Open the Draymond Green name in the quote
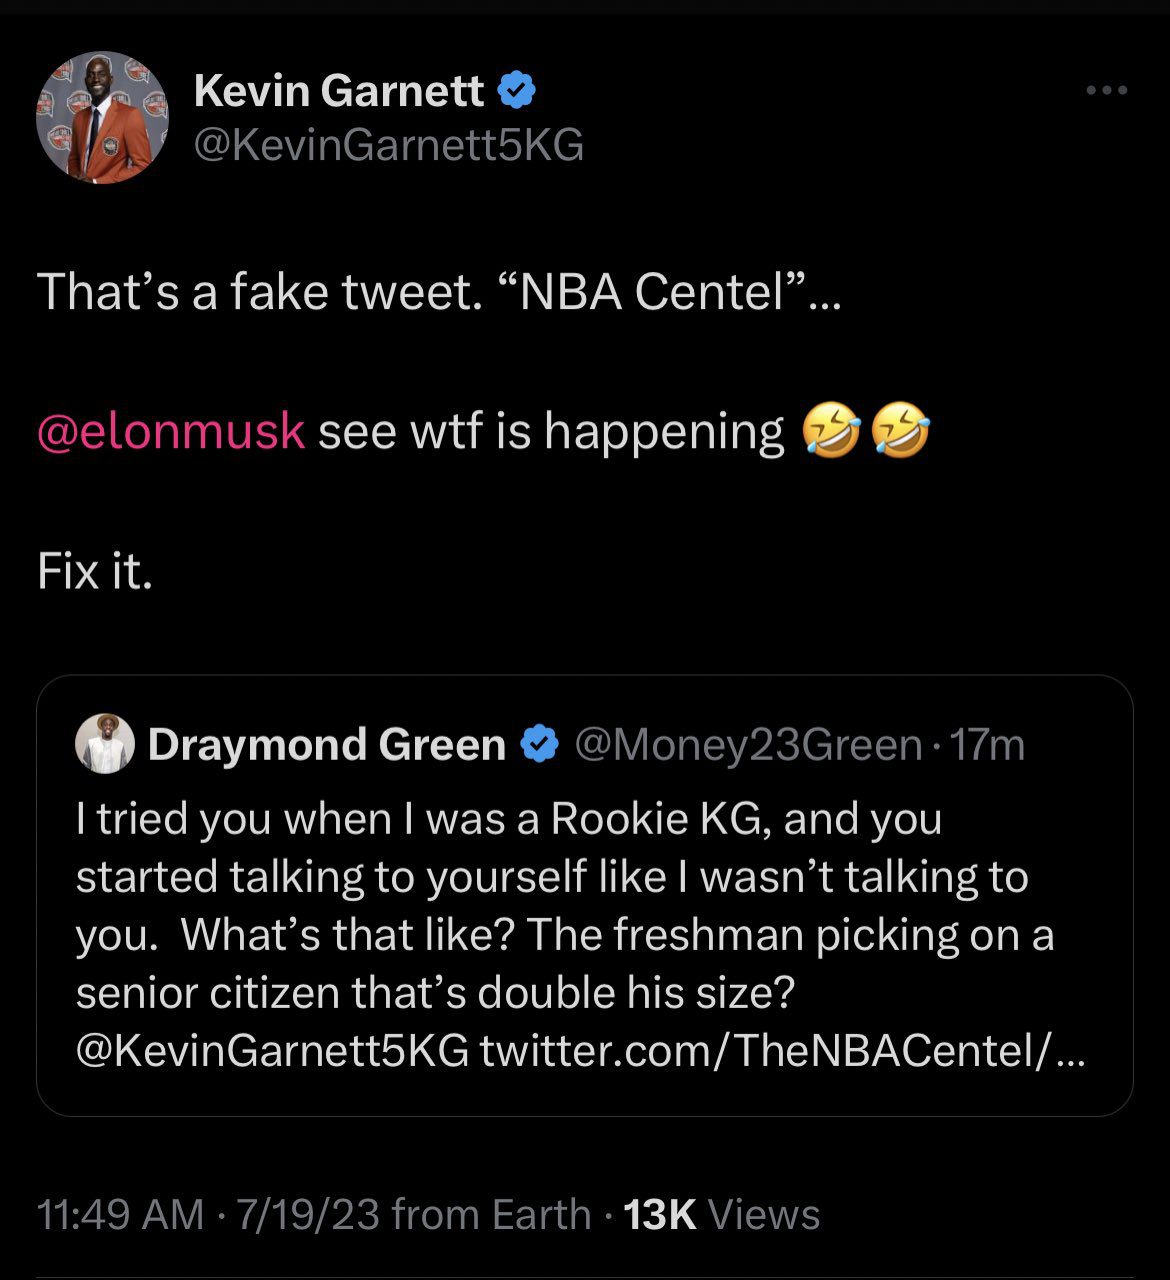The image size is (1170, 1280). point(327,745)
